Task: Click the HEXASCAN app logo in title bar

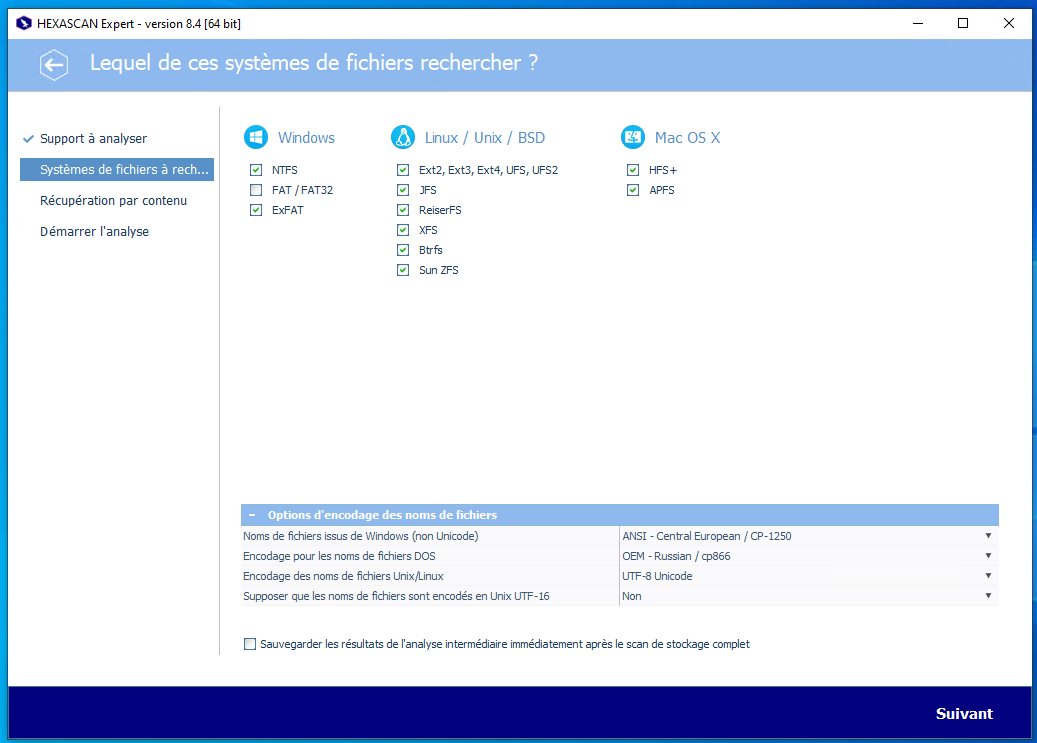Action: (24, 24)
